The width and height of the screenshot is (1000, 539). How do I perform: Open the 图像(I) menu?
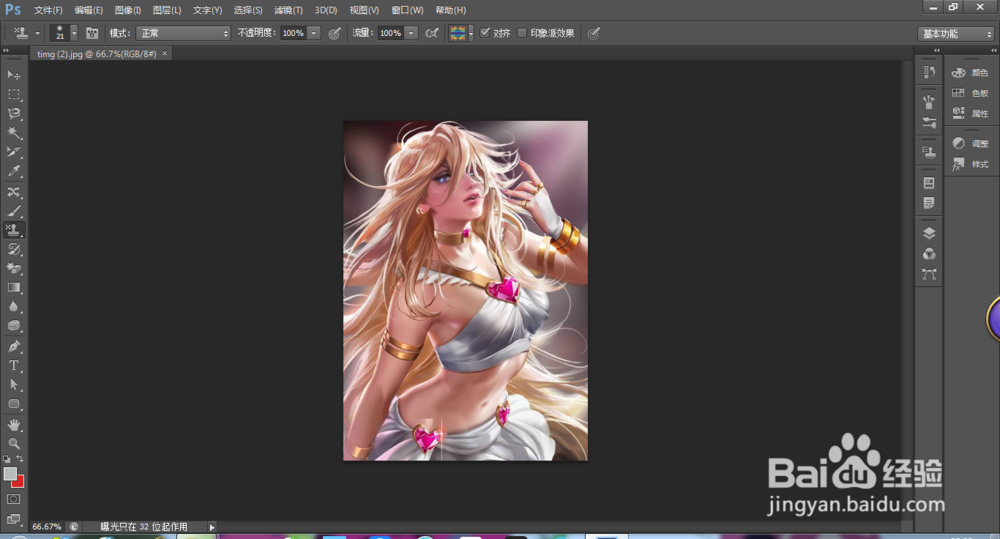pos(128,10)
